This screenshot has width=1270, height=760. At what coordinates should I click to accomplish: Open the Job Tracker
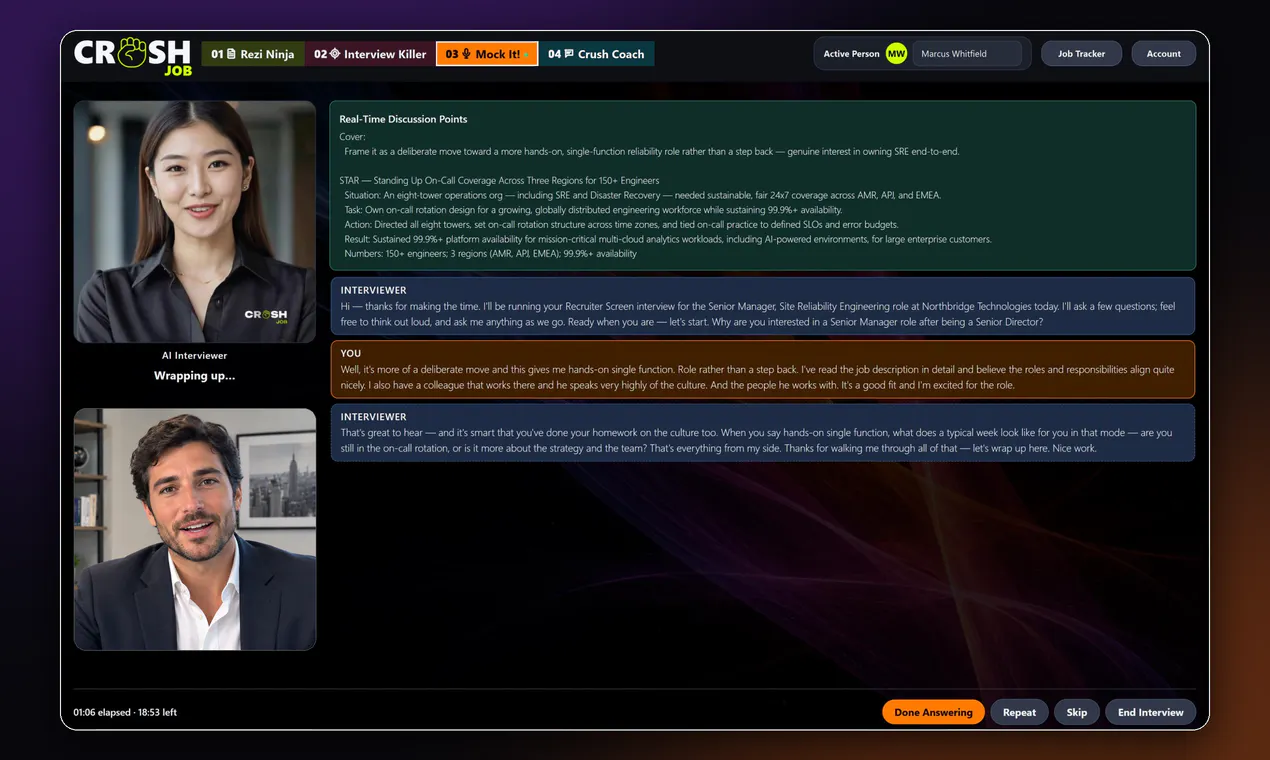point(1081,54)
